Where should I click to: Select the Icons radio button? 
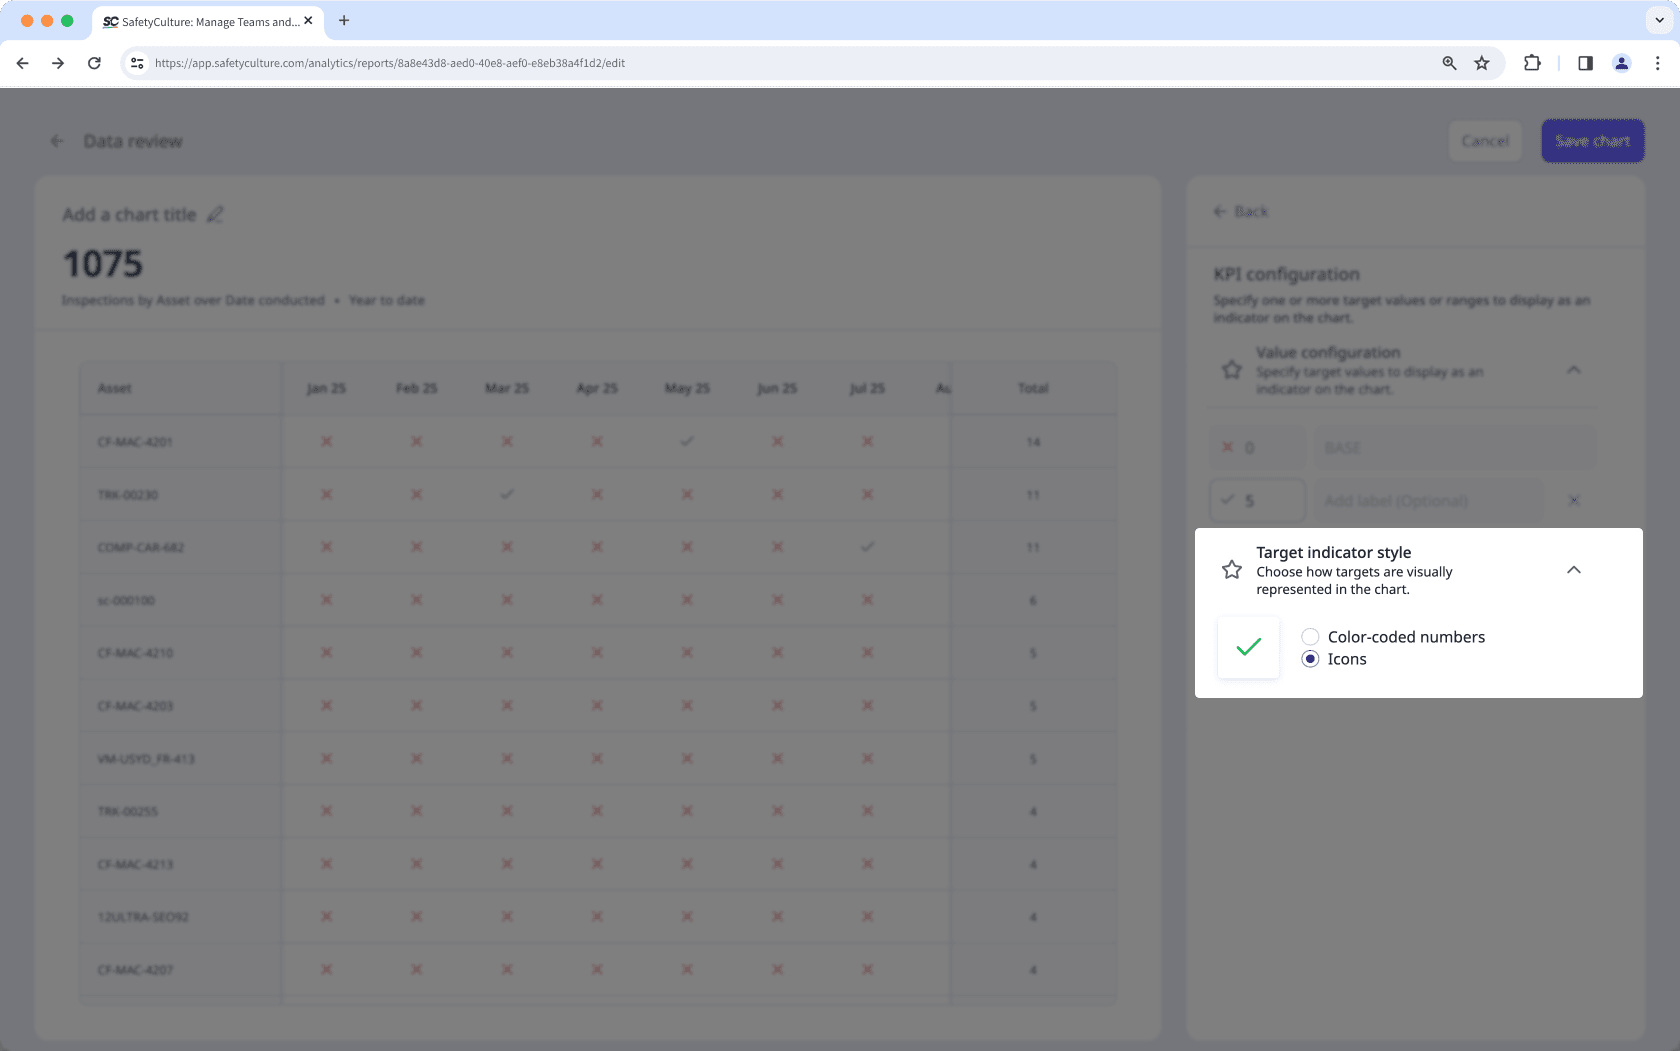[1310, 659]
